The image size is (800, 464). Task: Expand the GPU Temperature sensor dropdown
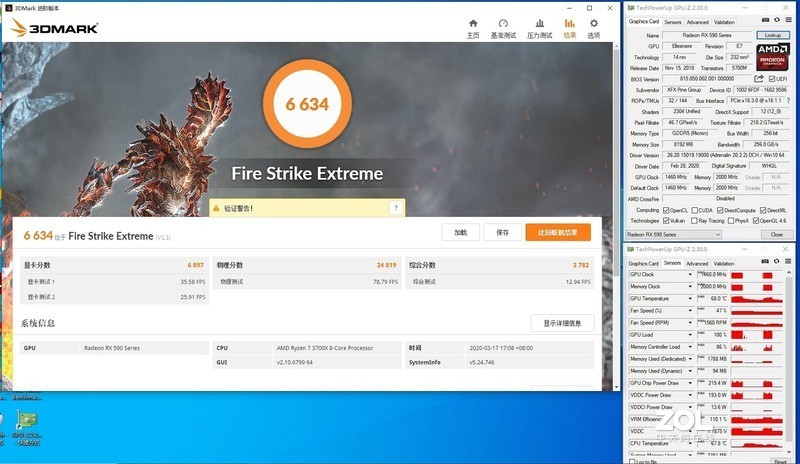(690, 299)
